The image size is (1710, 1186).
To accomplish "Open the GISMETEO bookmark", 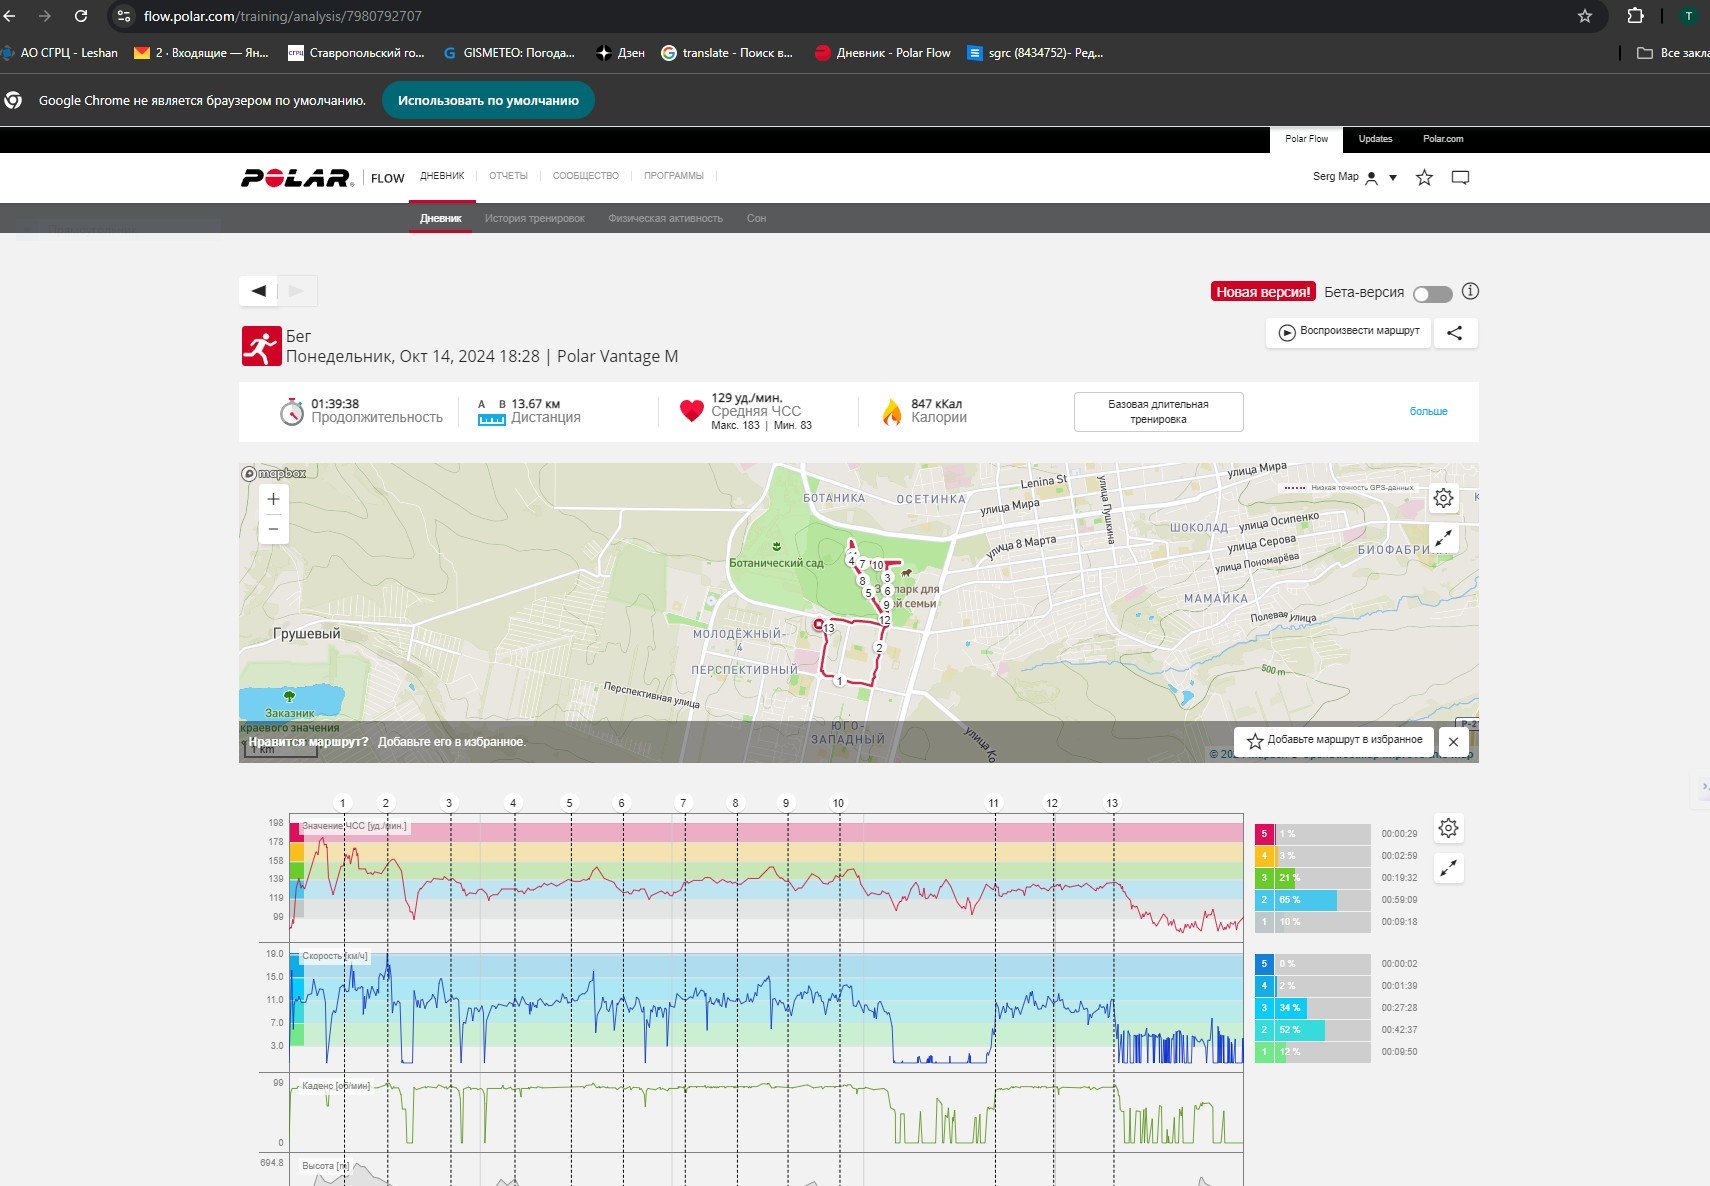I will click(x=508, y=53).
